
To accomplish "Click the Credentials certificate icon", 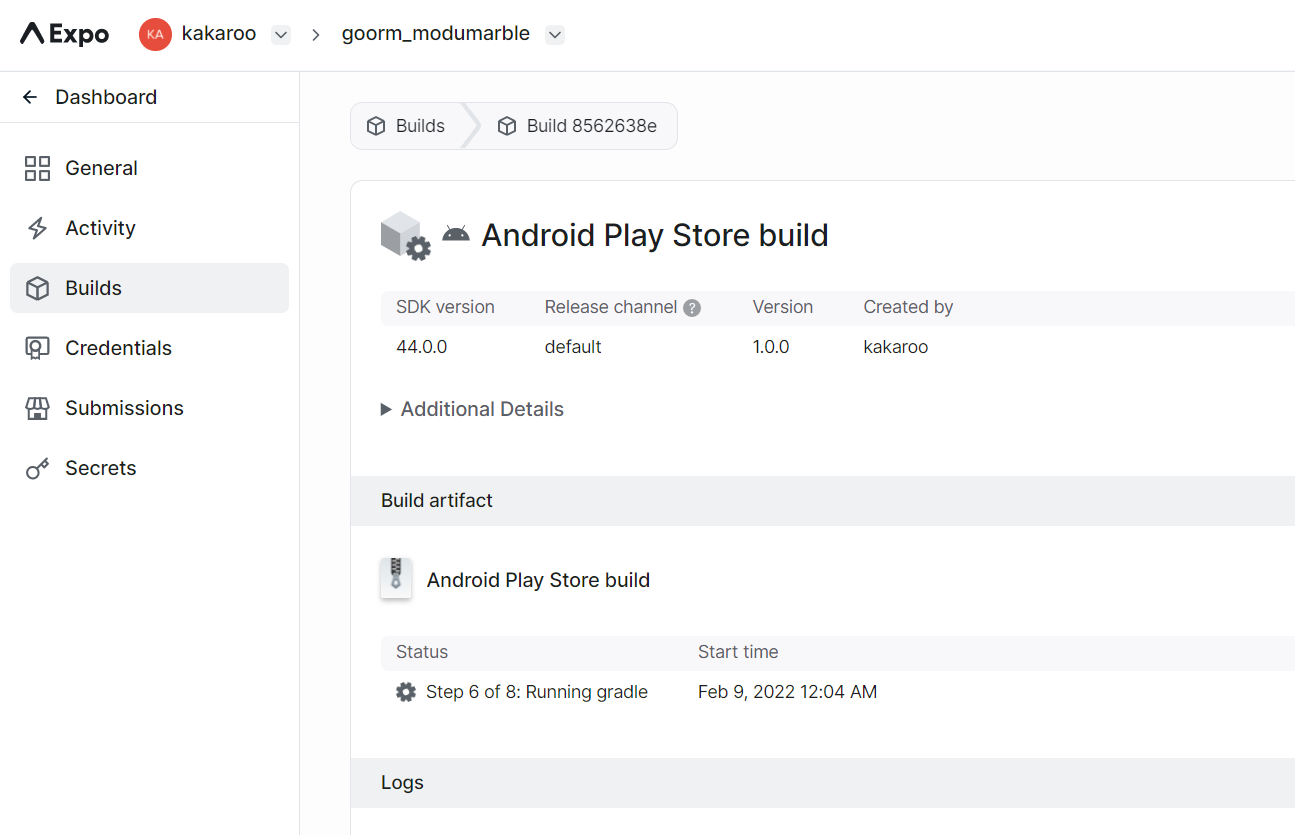I will click(x=37, y=348).
